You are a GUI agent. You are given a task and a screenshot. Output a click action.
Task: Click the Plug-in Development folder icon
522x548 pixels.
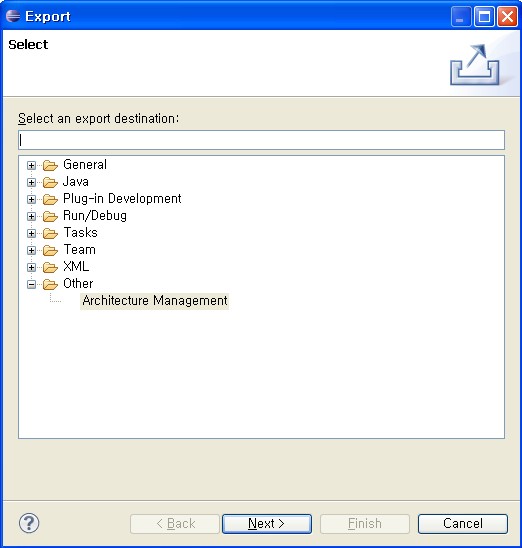click(x=50, y=199)
